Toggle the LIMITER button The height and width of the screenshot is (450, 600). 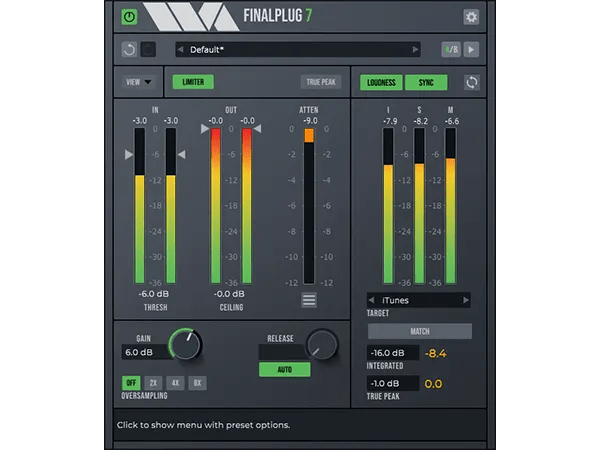[193, 82]
